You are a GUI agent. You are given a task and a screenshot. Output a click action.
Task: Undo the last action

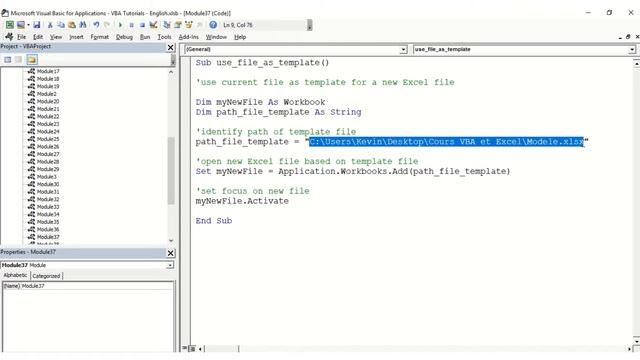[x=96, y=25]
